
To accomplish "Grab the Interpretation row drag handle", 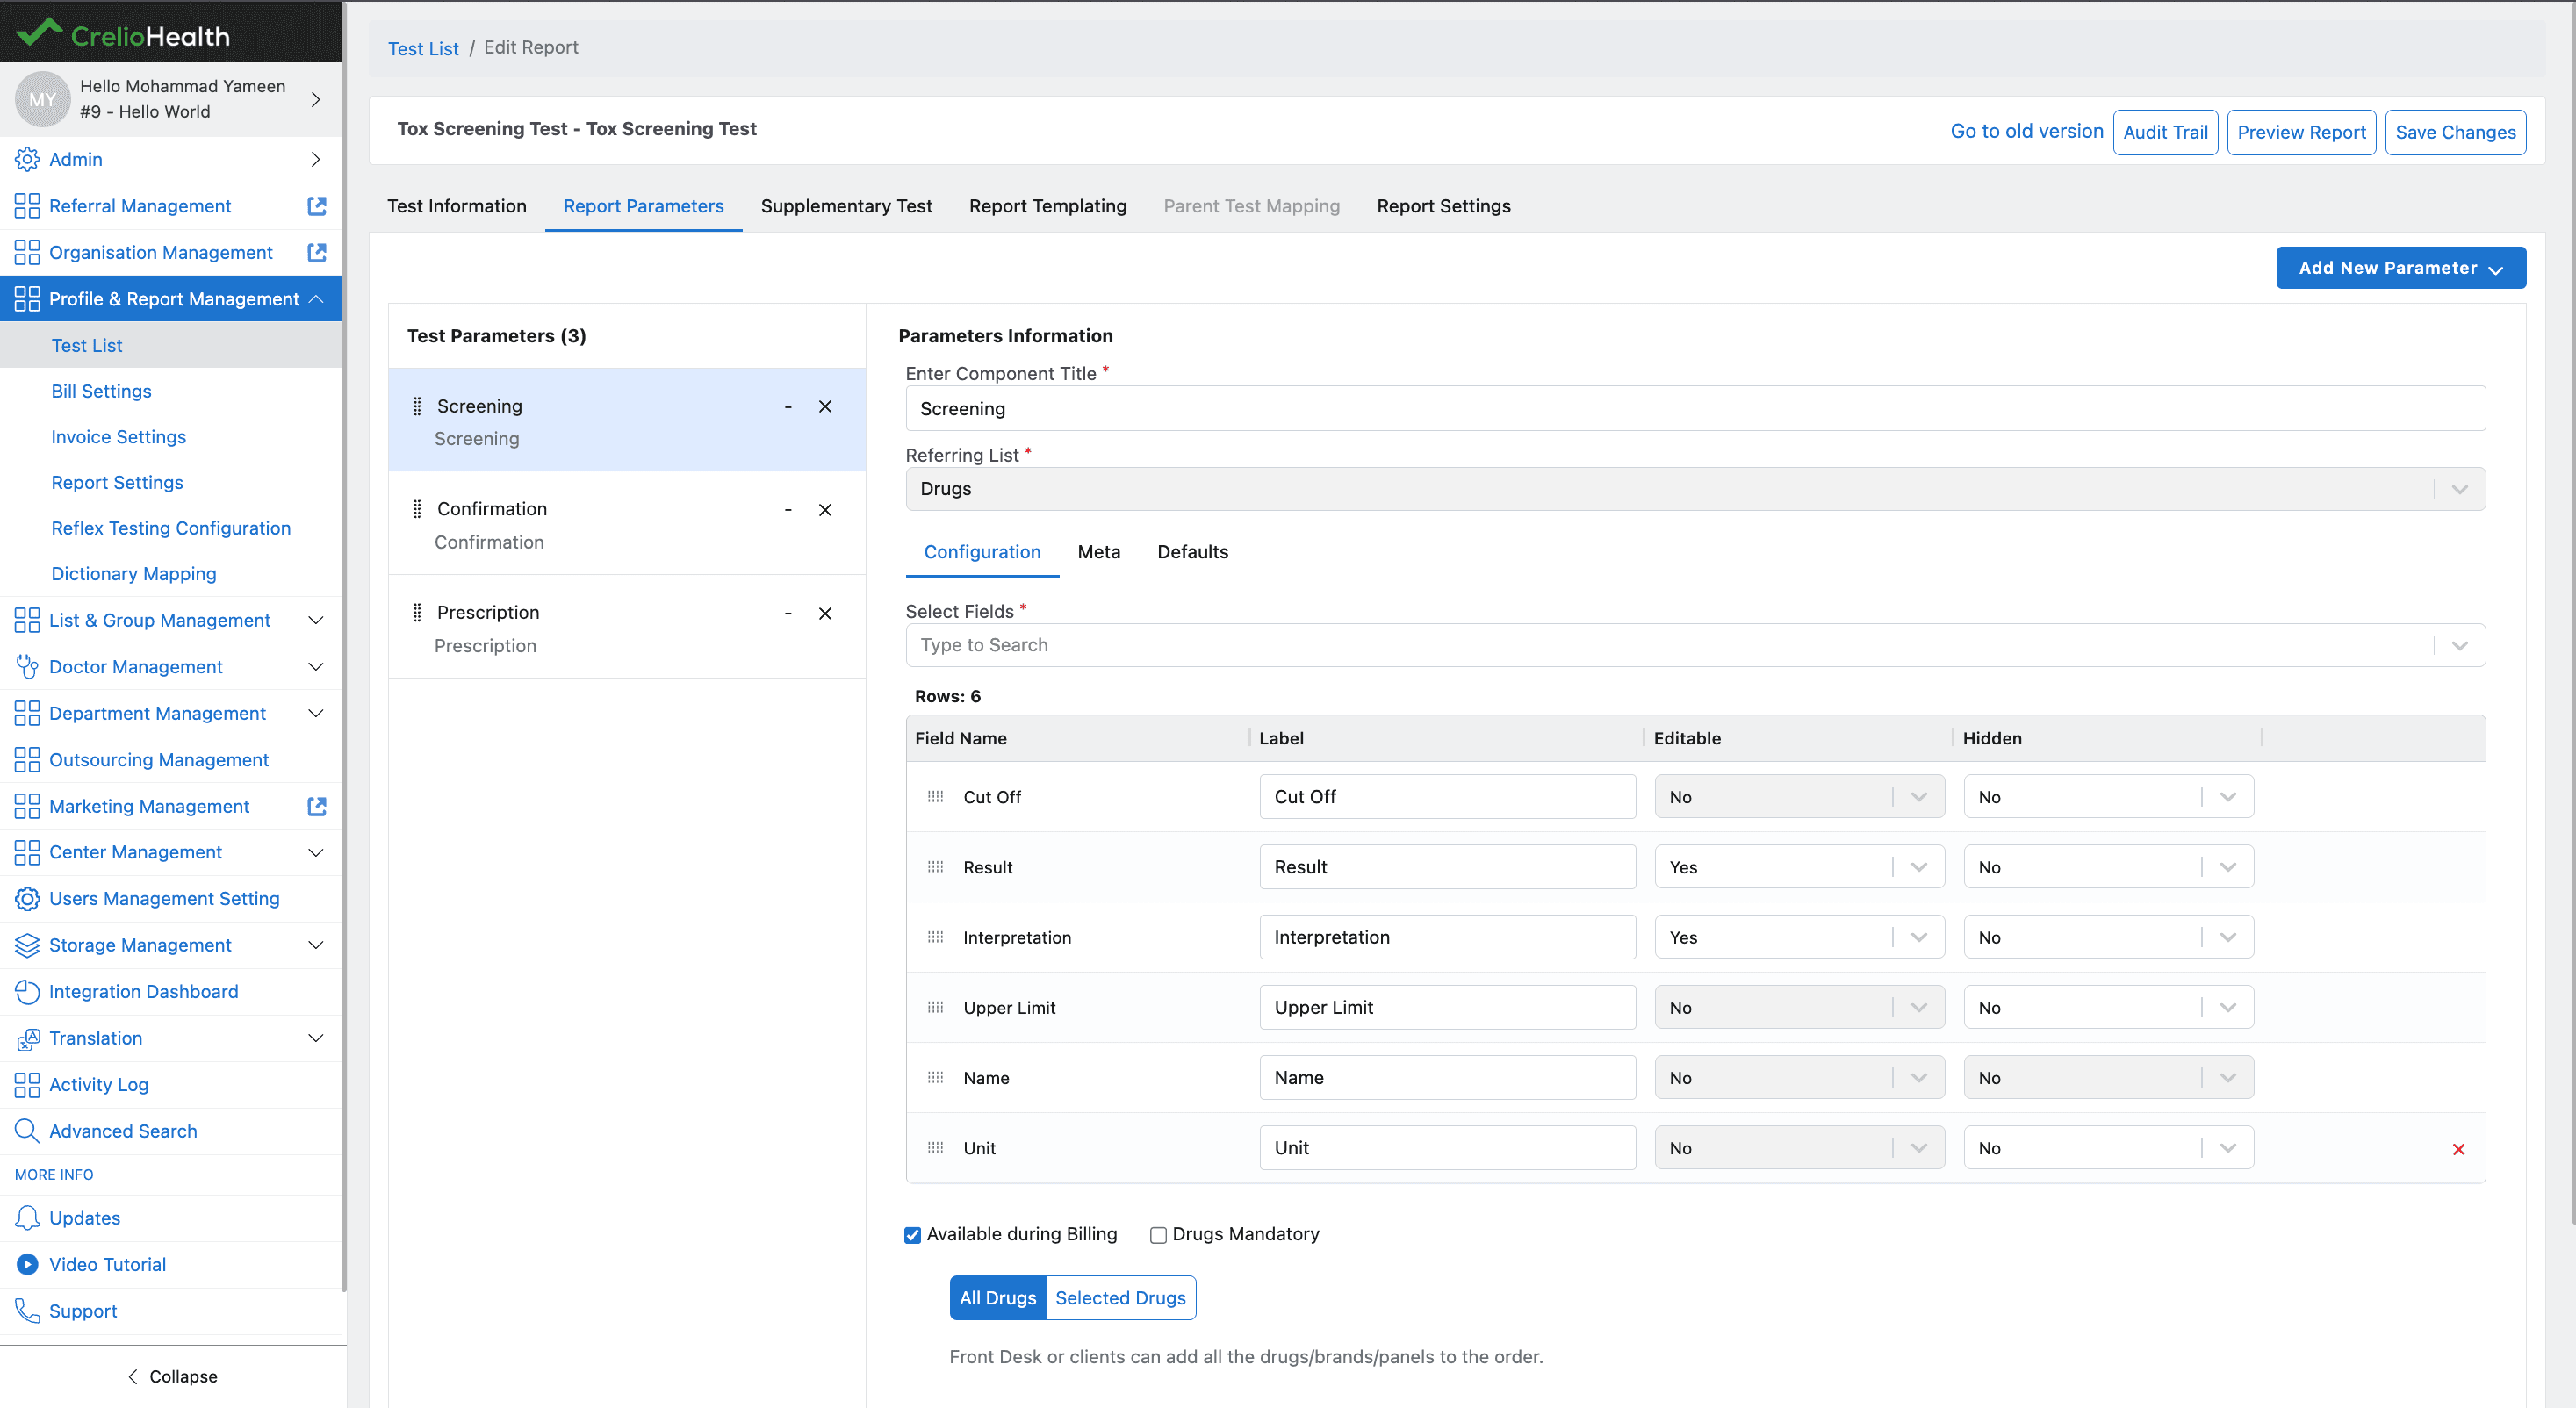I will (935, 937).
